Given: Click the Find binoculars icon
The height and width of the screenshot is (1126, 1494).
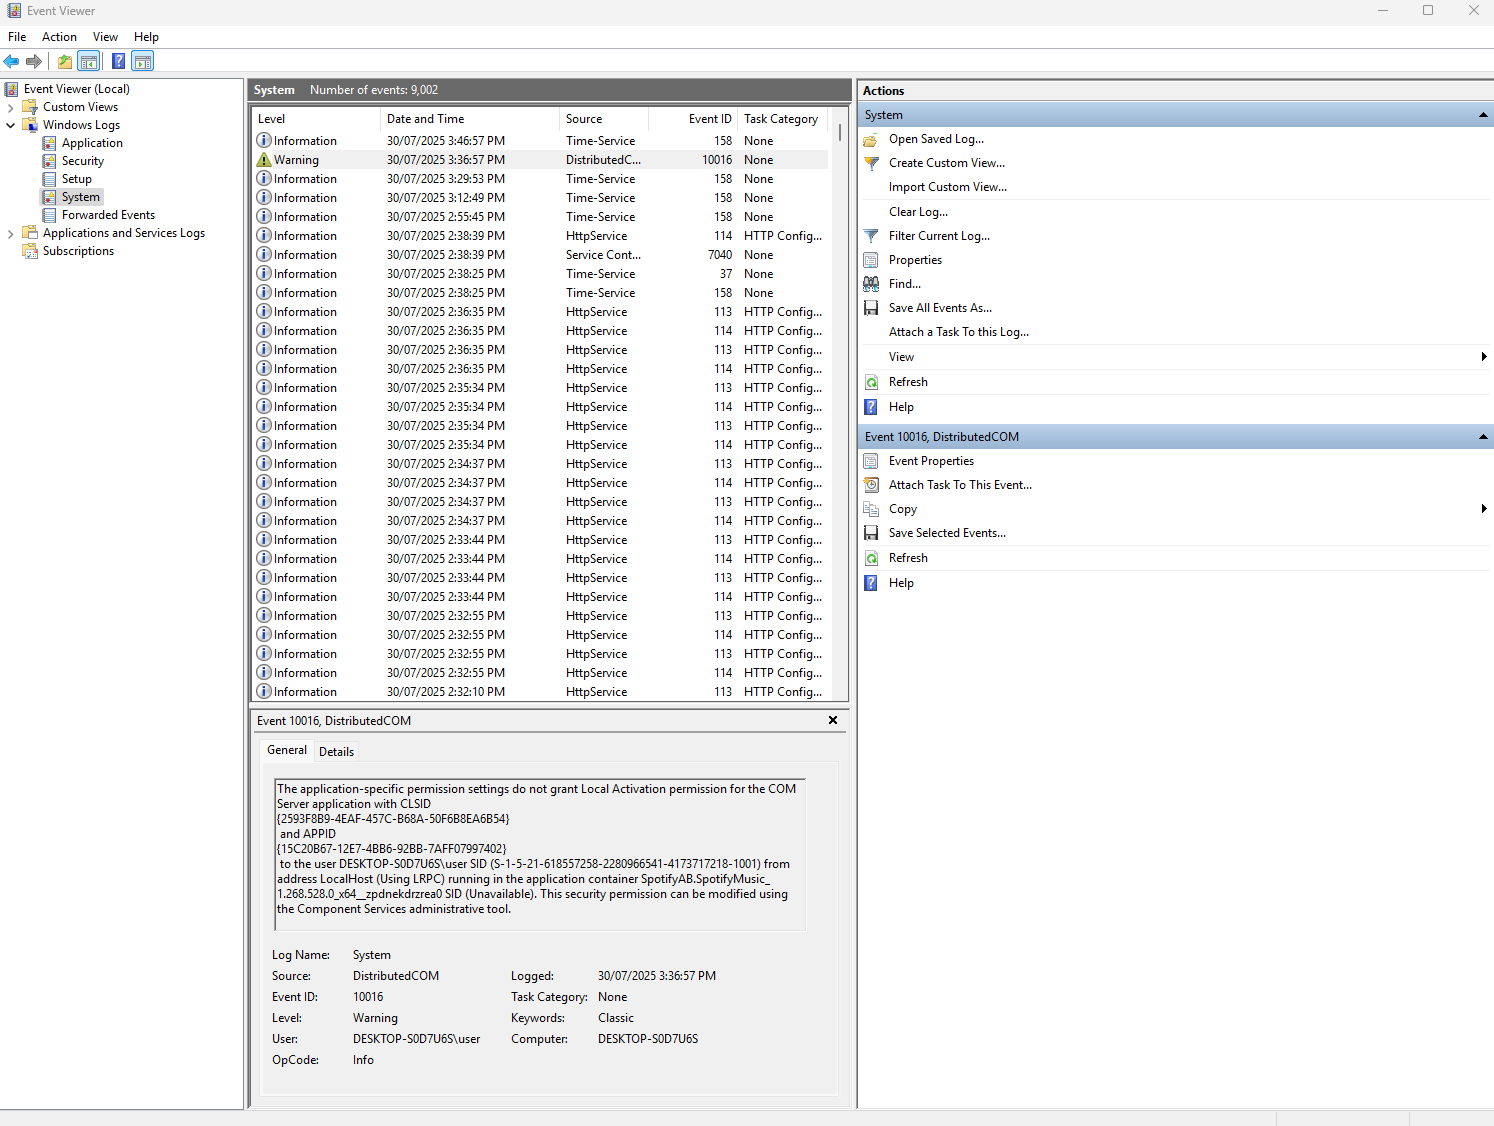Looking at the screenshot, I should click(871, 284).
